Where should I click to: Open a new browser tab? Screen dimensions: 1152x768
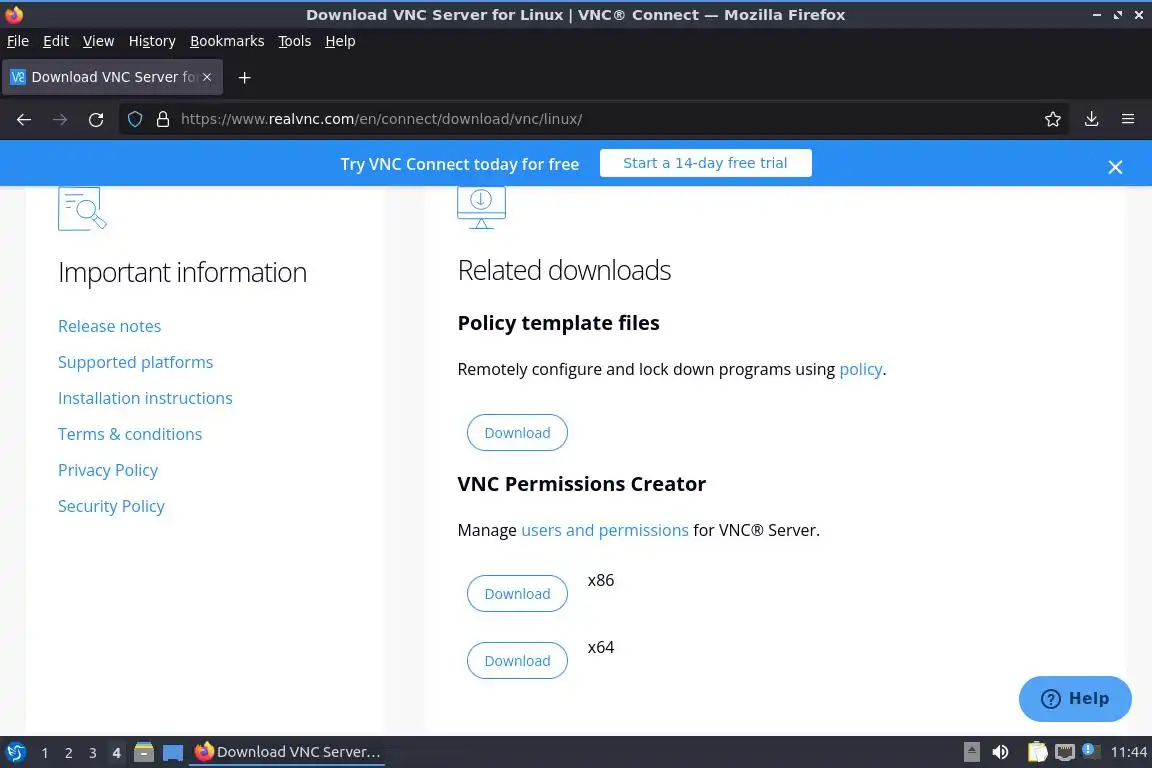(245, 77)
